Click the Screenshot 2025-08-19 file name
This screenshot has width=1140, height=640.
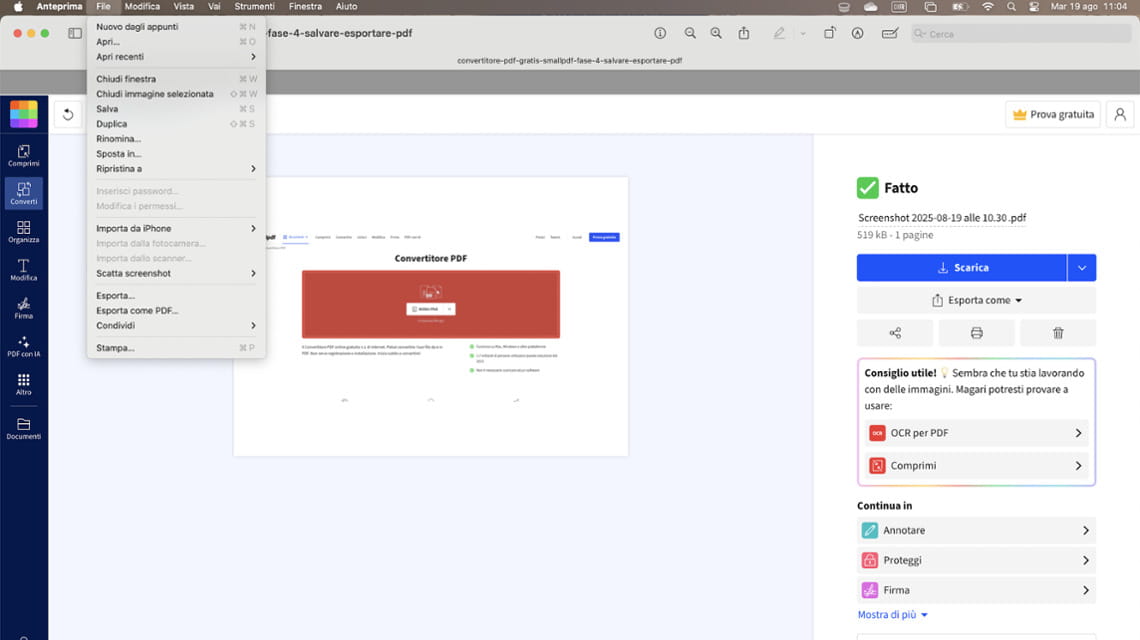coord(942,217)
